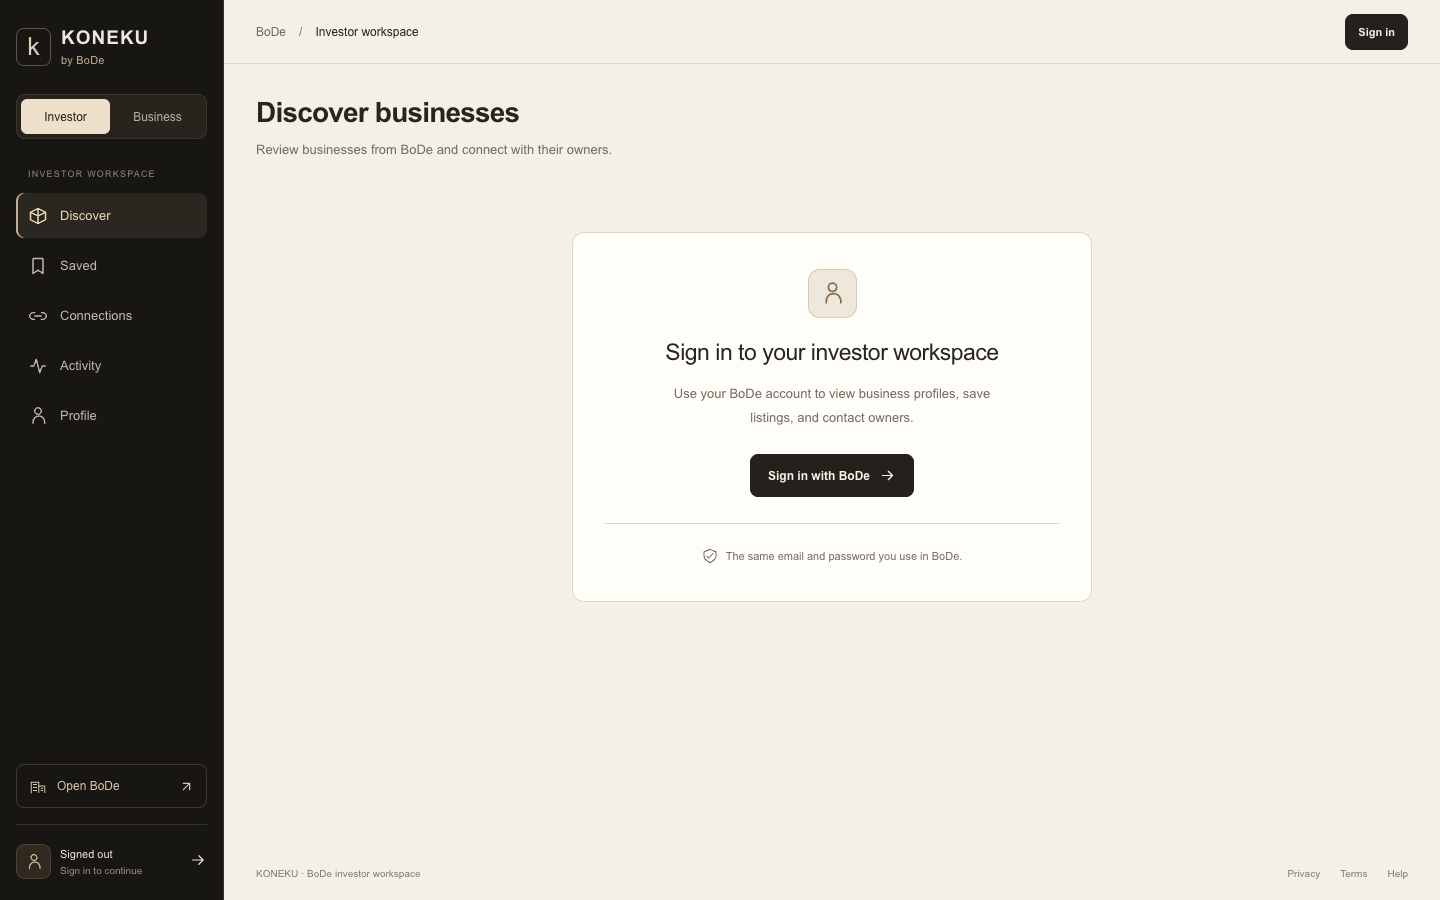Image resolution: width=1440 pixels, height=900 pixels.
Task: Click the 'by BoDe' text under the logo
Action: pyautogui.click(x=82, y=60)
